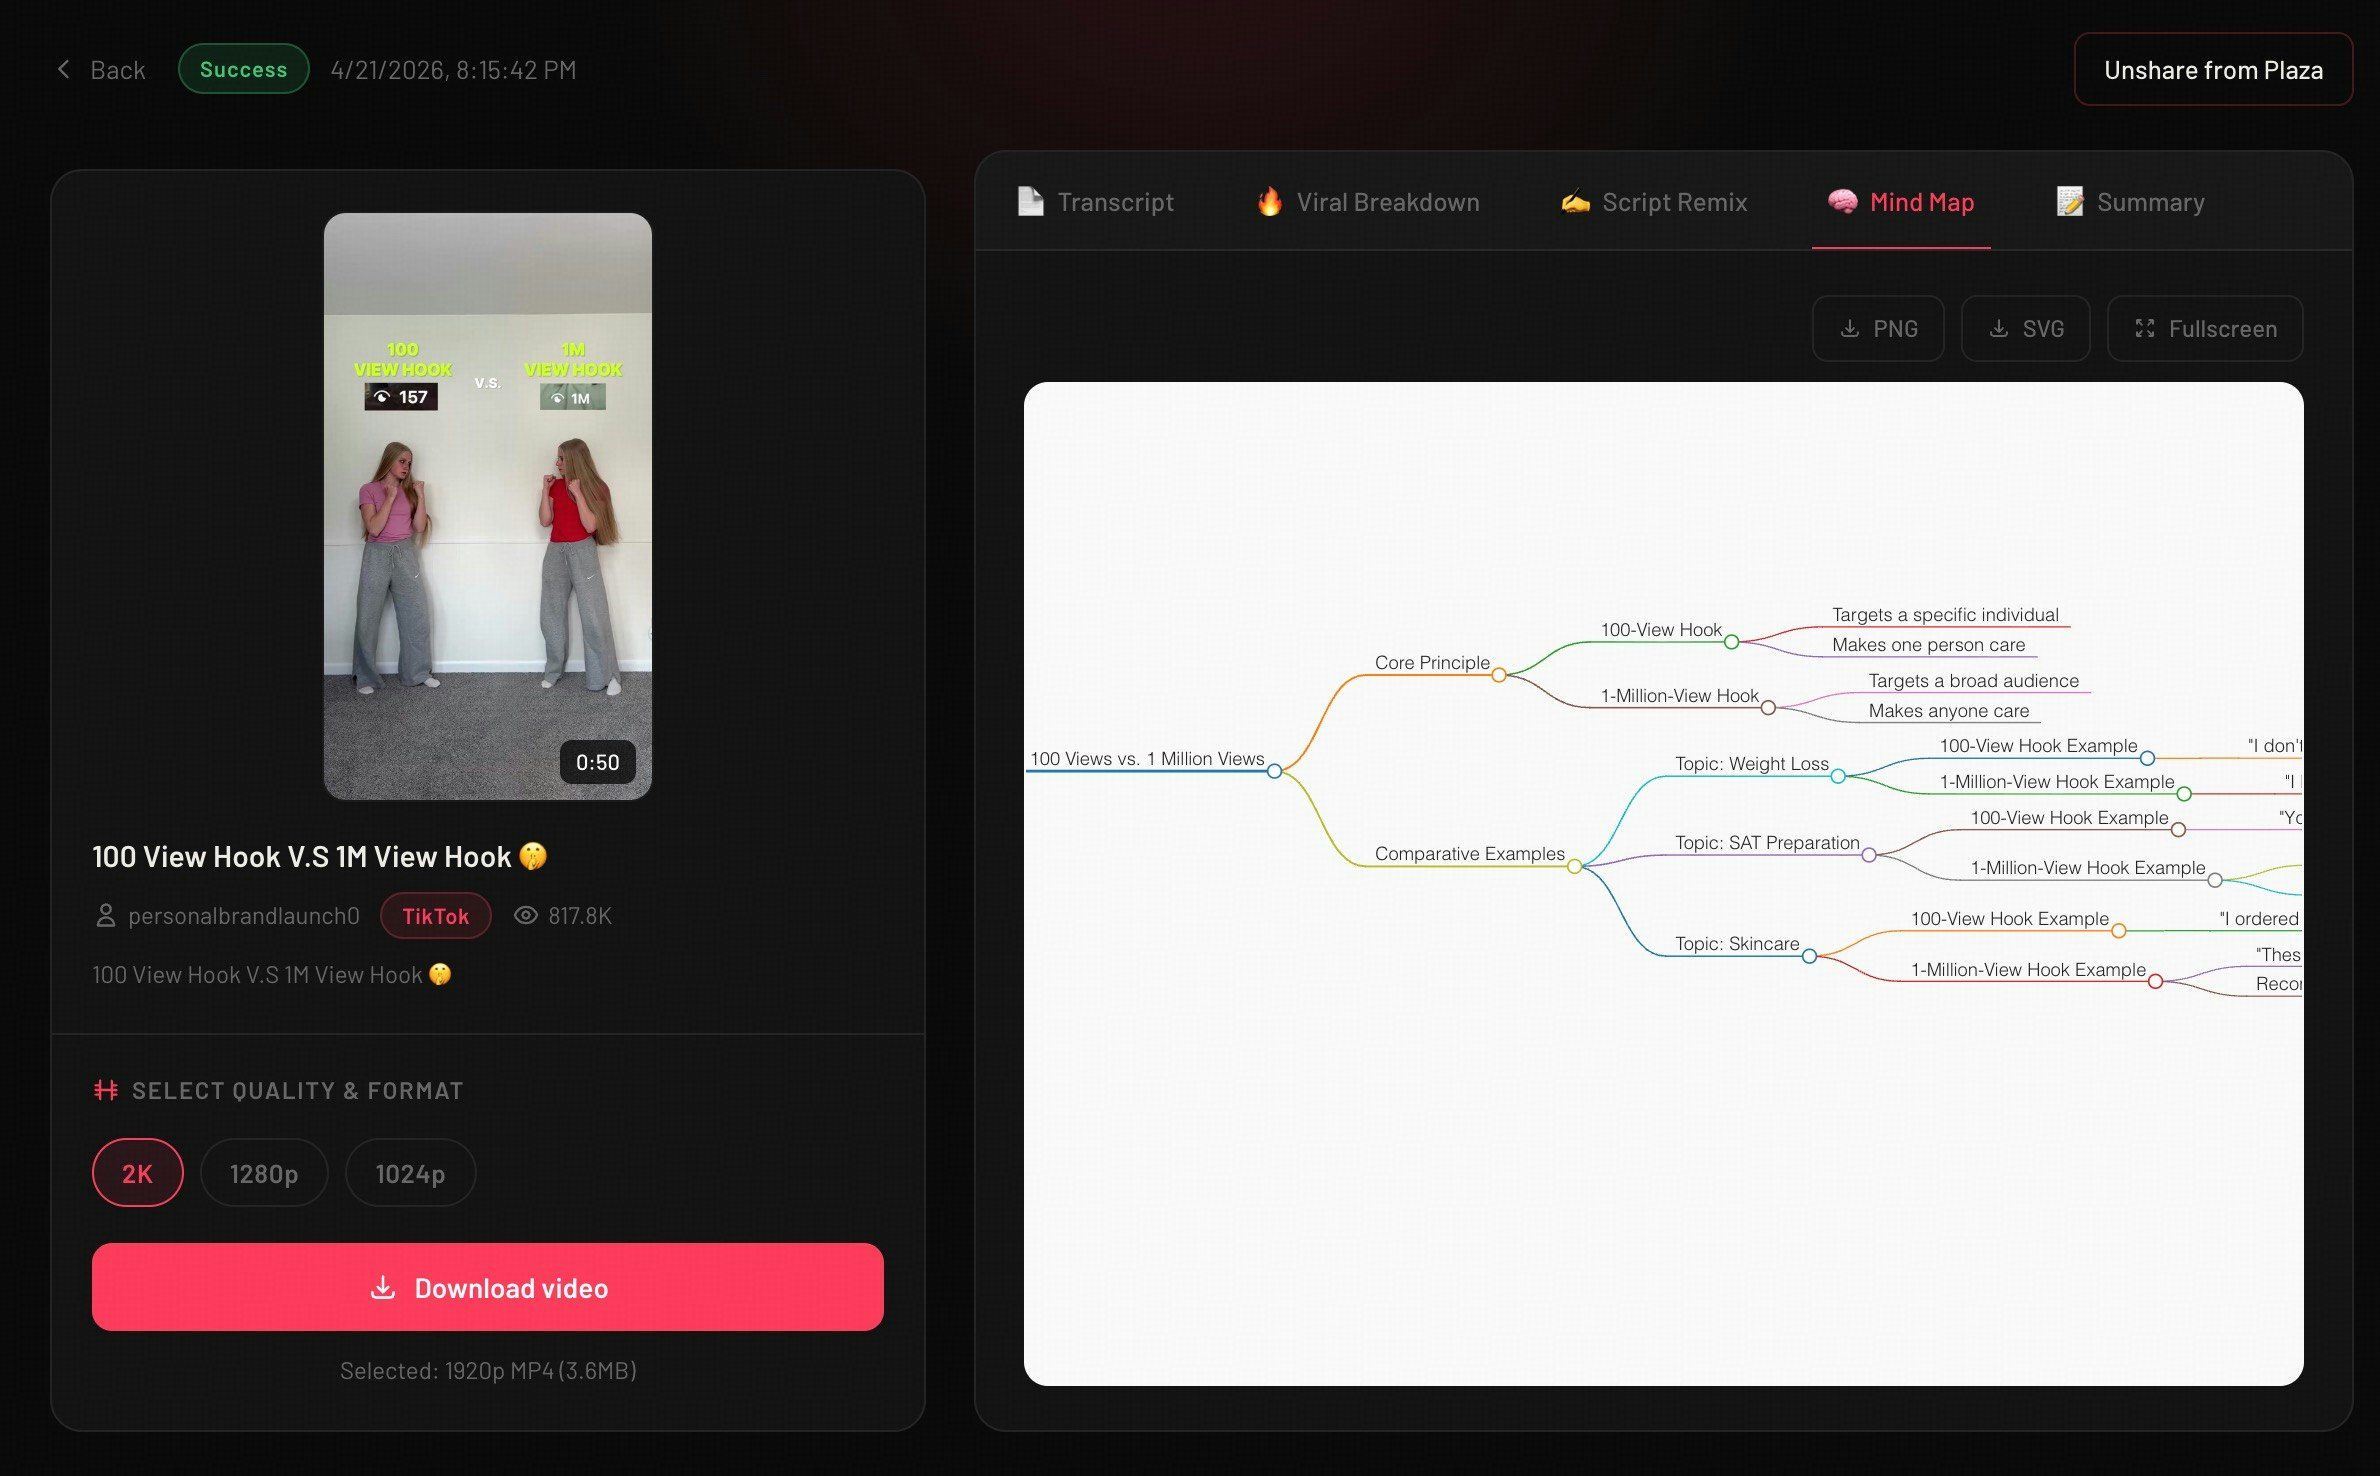This screenshot has width=2380, height=1476.
Task: Collapse 1-Million-View Hook Example under Weight Loss
Action: [2184, 794]
